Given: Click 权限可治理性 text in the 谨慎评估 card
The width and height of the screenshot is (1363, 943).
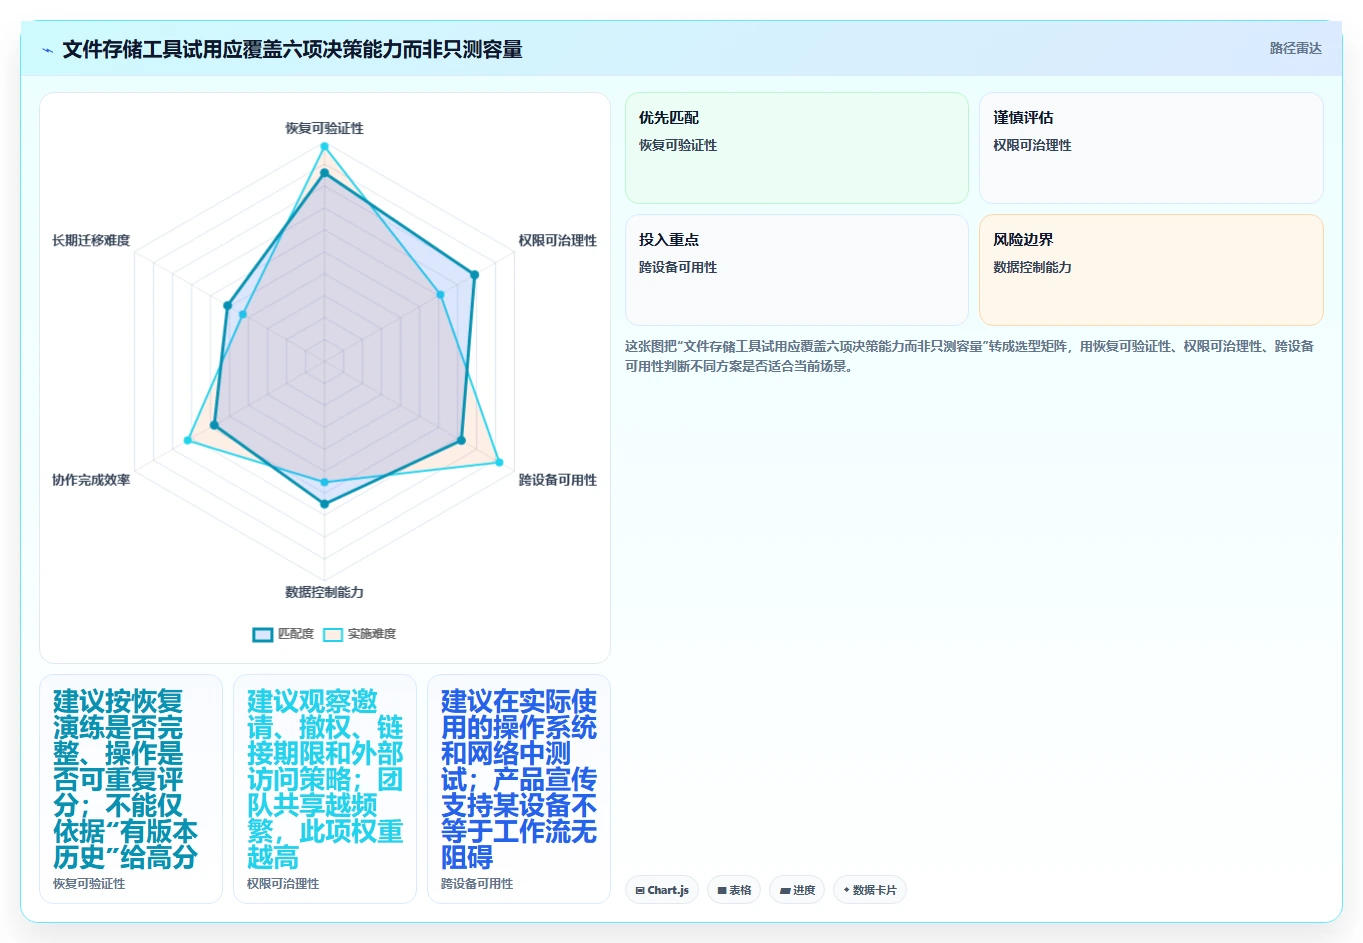Looking at the screenshot, I should [1032, 145].
